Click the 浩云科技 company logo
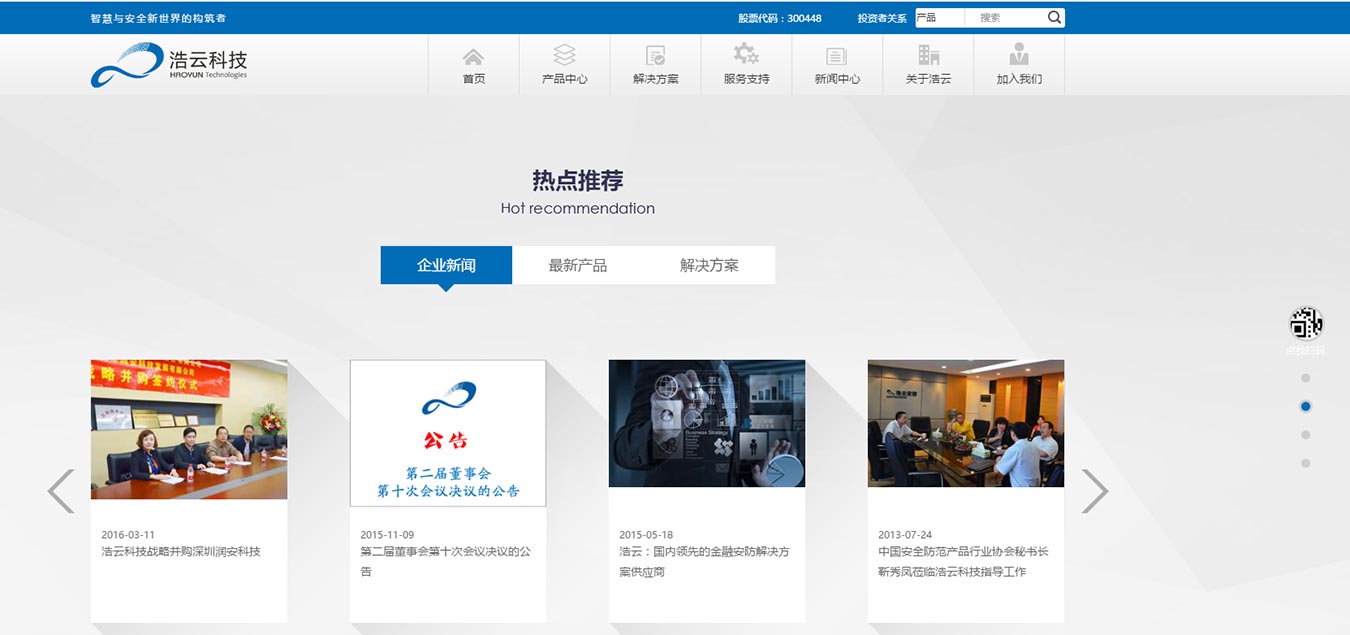Image resolution: width=1350 pixels, height=635 pixels. (x=168, y=63)
